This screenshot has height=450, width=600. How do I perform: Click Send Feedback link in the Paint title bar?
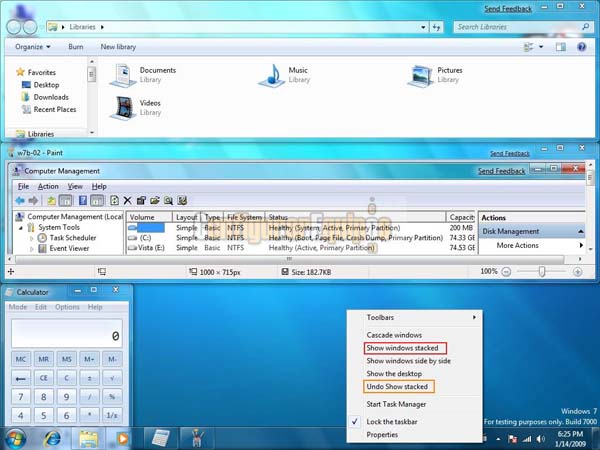point(510,153)
